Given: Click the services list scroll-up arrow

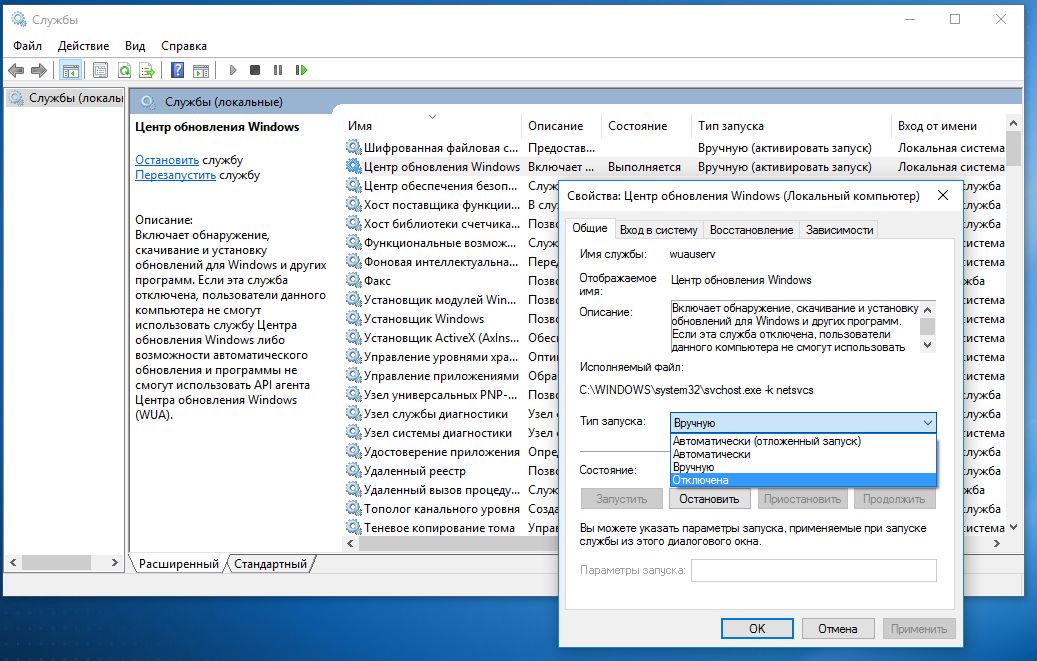Looking at the screenshot, I should tap(1013, 123).
